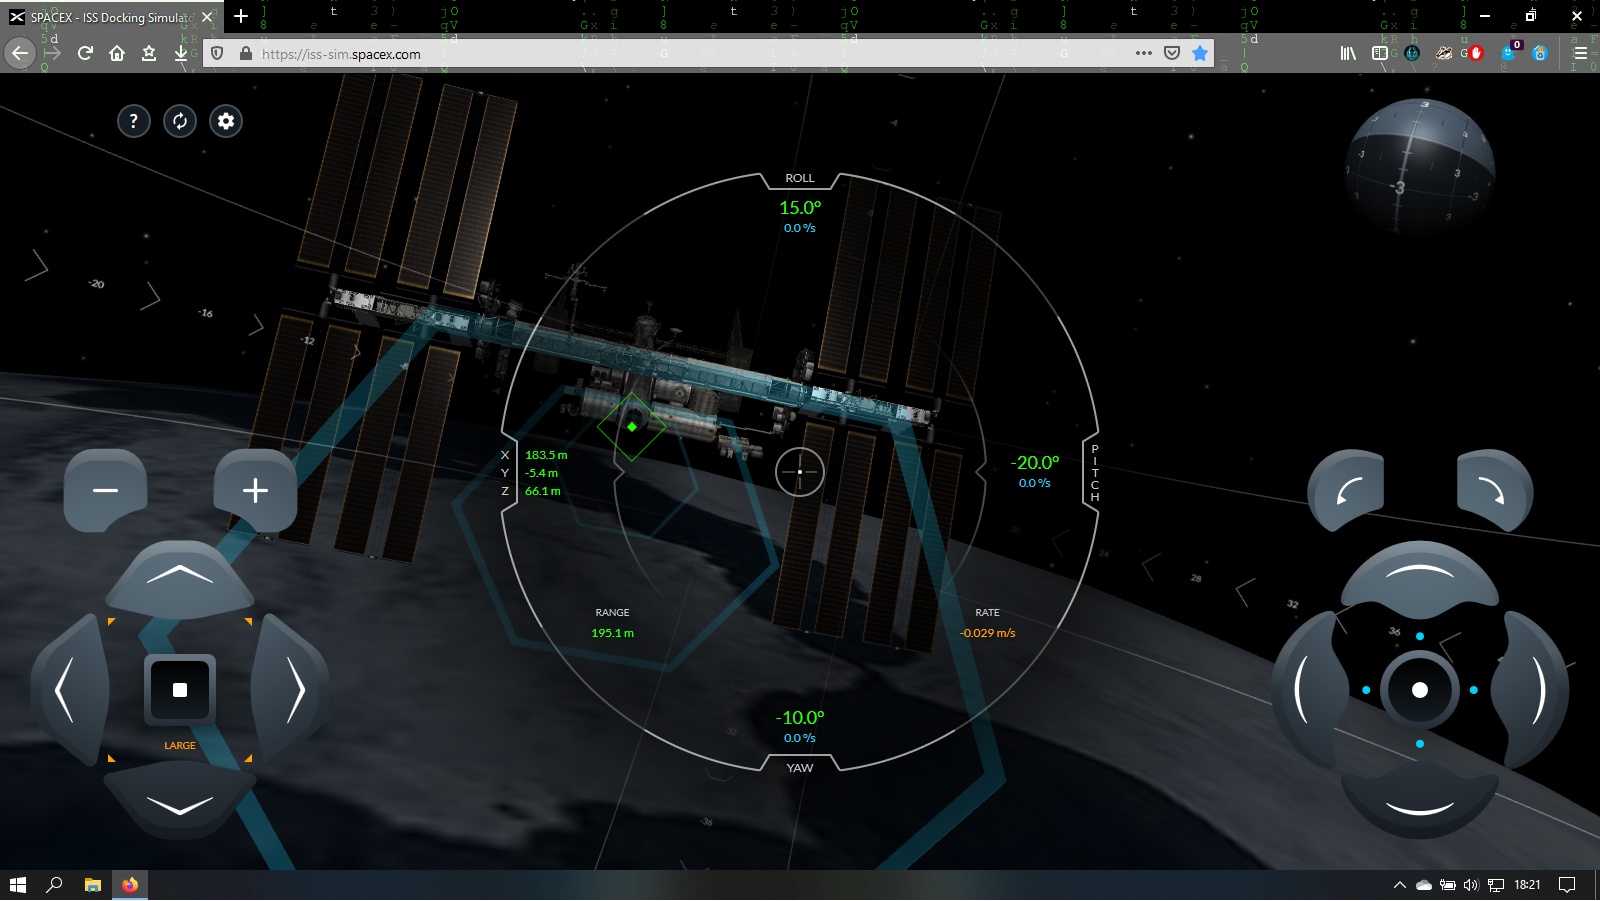The height and width of the screenshot is (901, 1600).
Task: Open the Windows notification center
Action: 1567,885
